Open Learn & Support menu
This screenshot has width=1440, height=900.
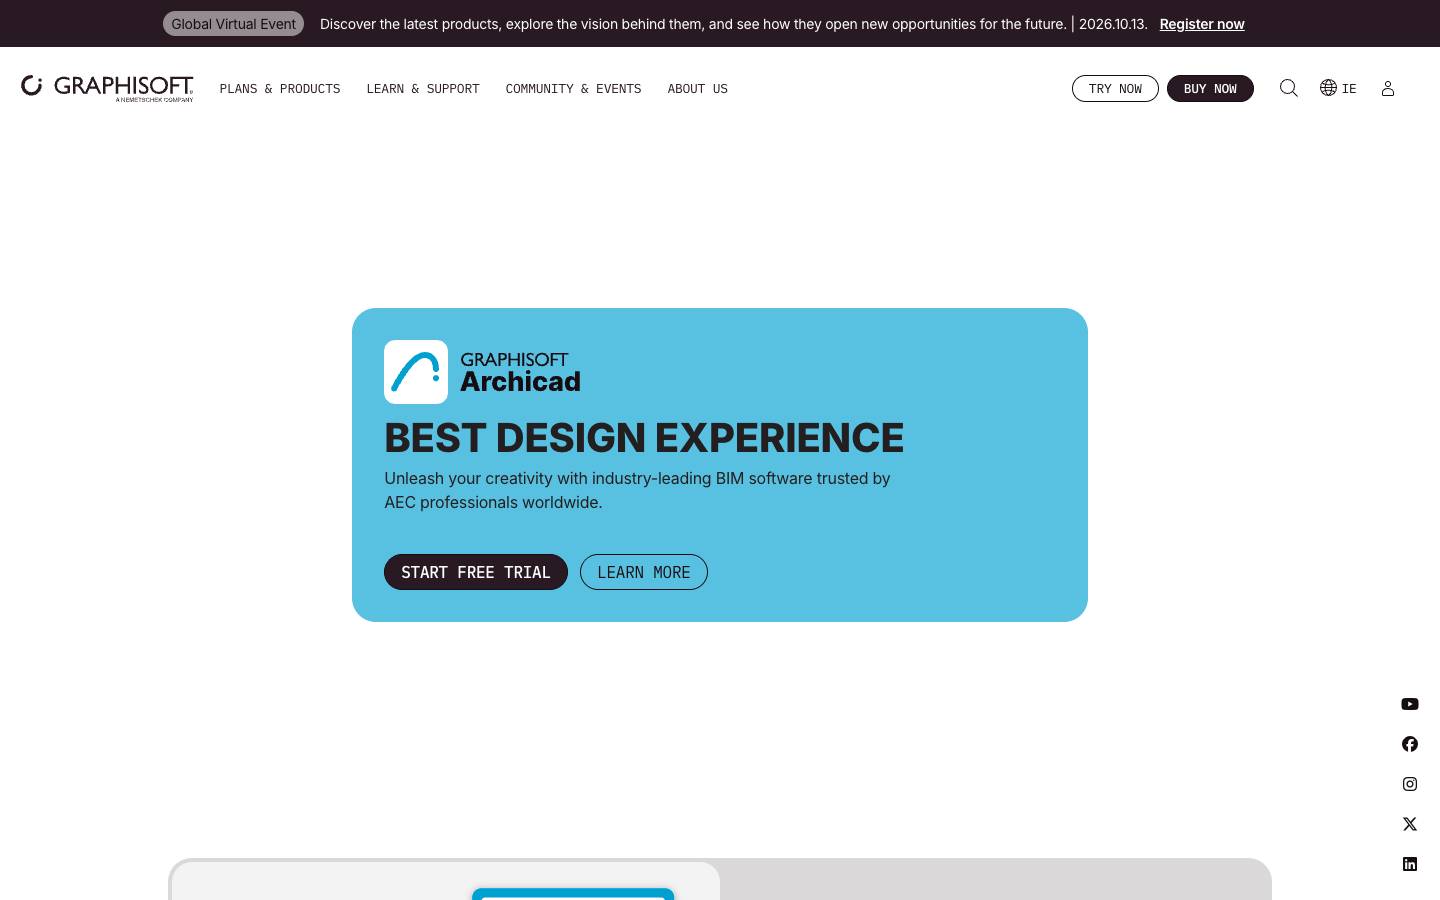tap(423, 89)
